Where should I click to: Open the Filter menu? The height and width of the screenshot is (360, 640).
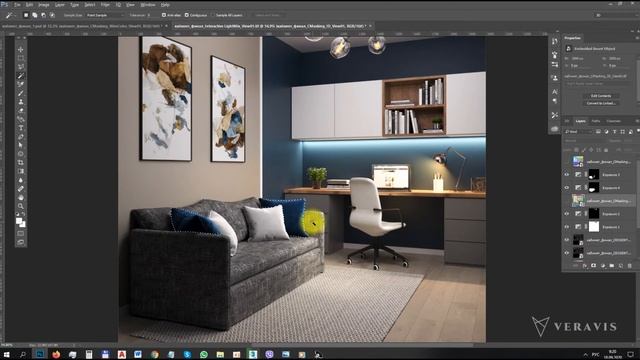105,4
